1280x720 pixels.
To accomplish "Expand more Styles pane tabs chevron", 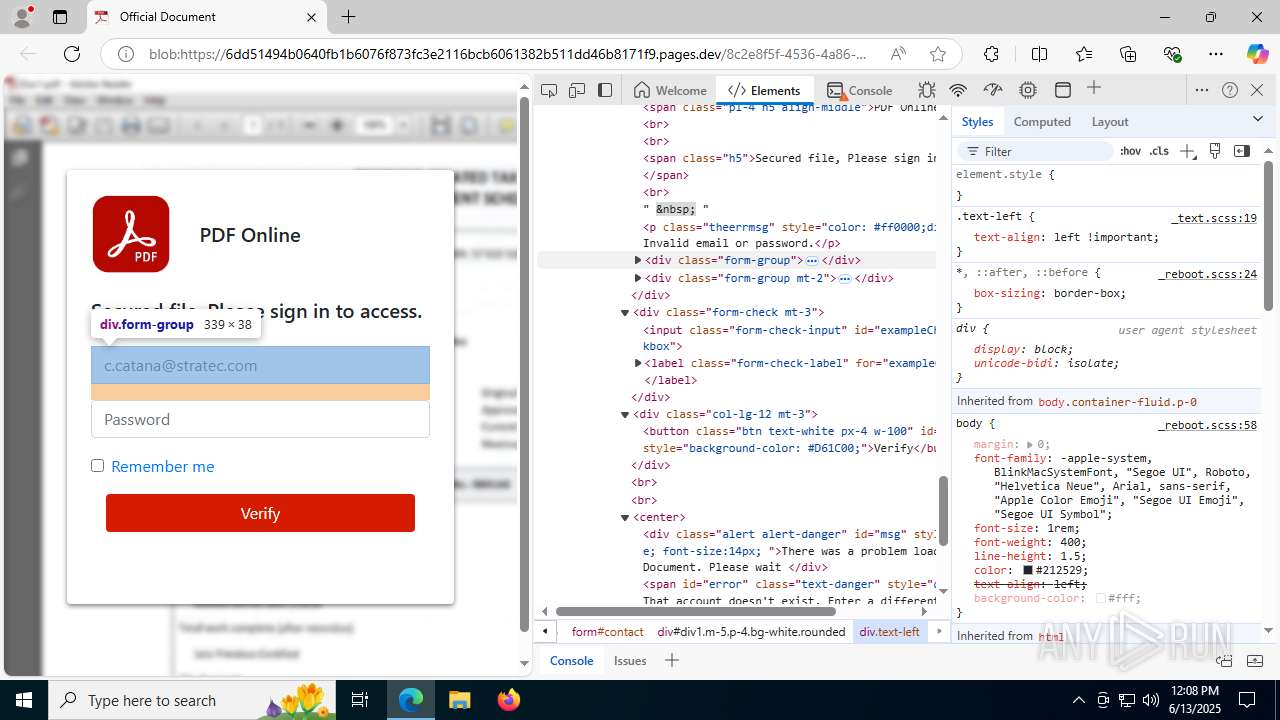I will tap(1258, 119).
